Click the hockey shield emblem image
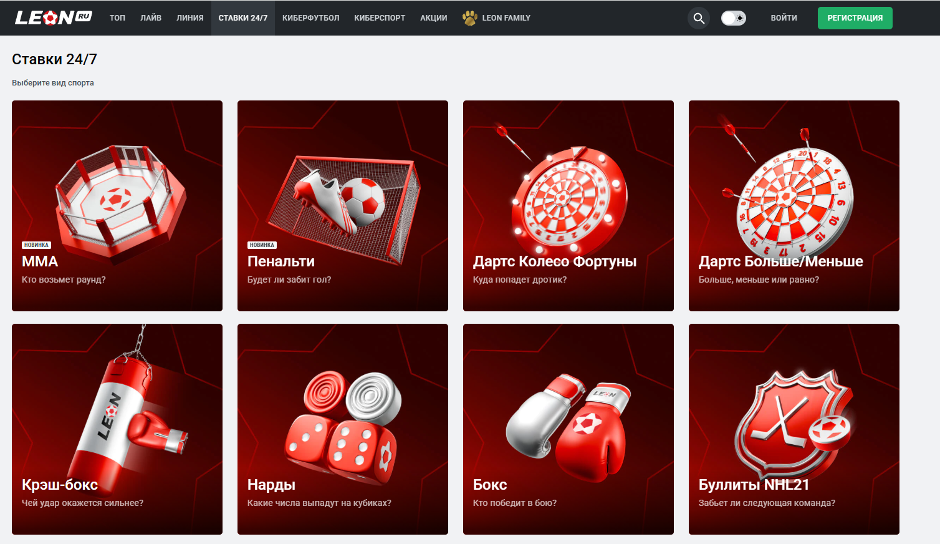The image size is (941, 545). [792, 422]
